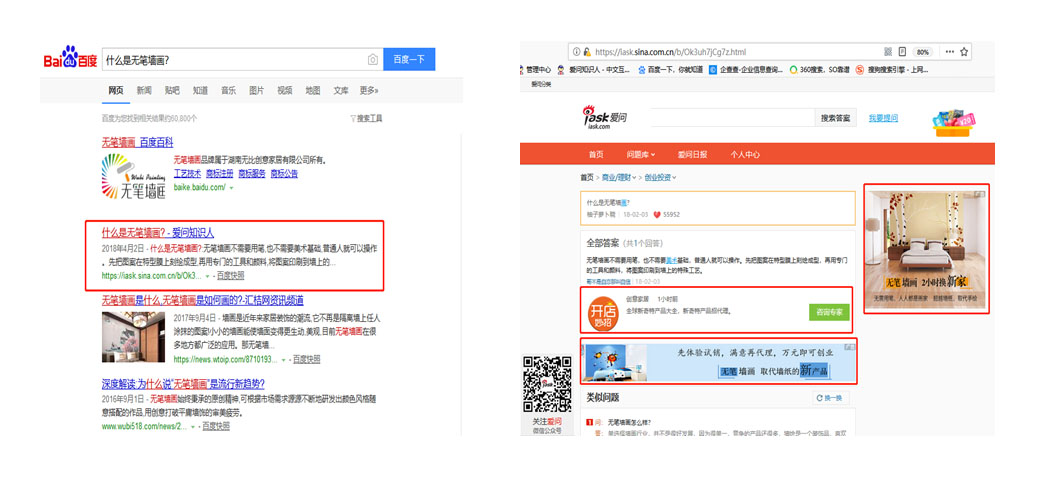Image resolution: width=1044 pixels, height=477 pixels.
Task: Click the wall mural result thumbnail
Action: [133, 337]
